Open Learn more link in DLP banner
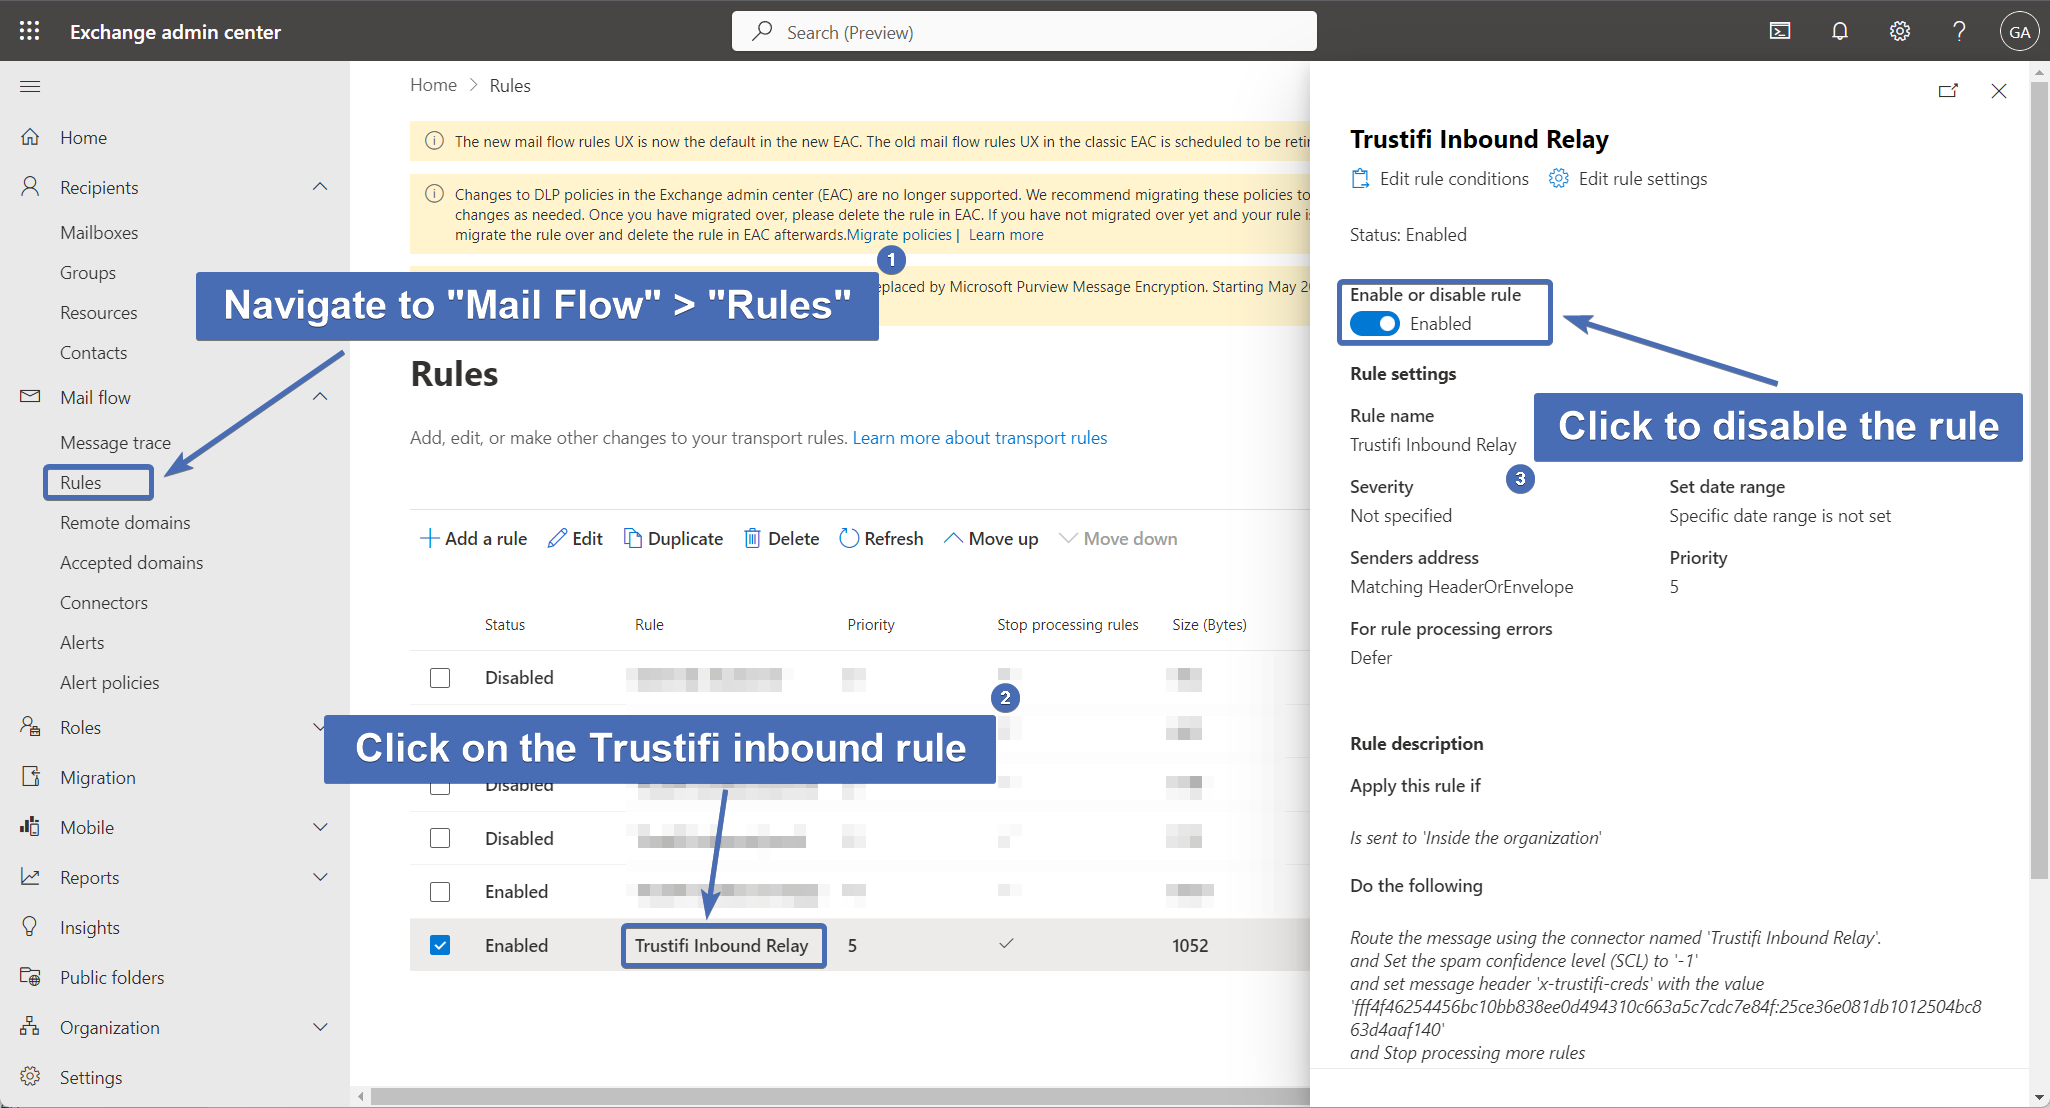2050x1108 pixels. point(1006,235)
